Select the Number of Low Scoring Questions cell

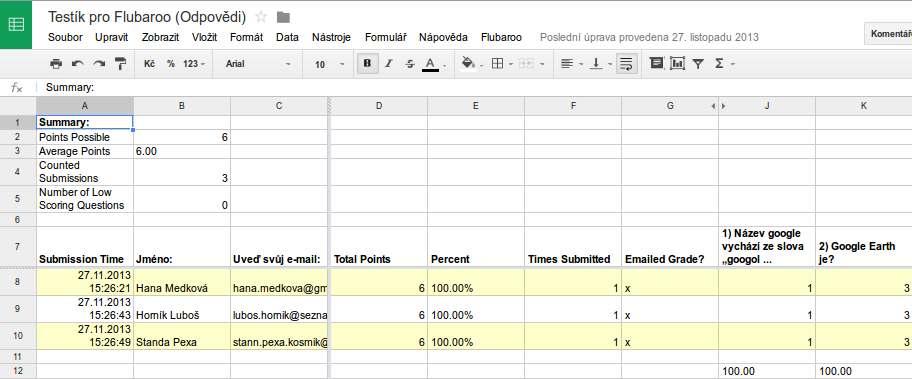(85, 199)
